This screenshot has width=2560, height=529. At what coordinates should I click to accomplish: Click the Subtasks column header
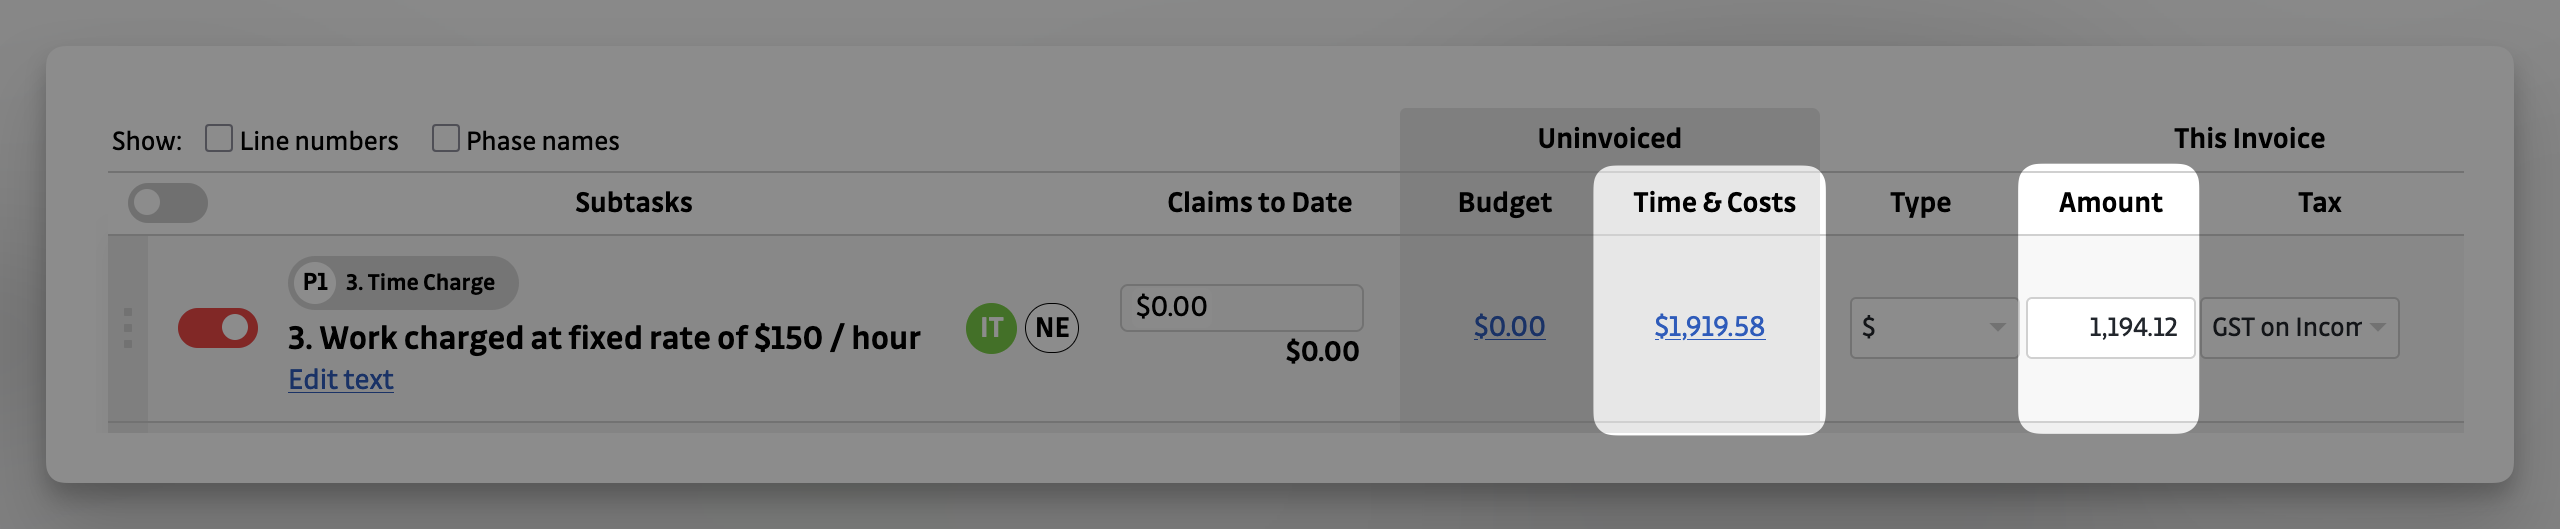(633, 203)
